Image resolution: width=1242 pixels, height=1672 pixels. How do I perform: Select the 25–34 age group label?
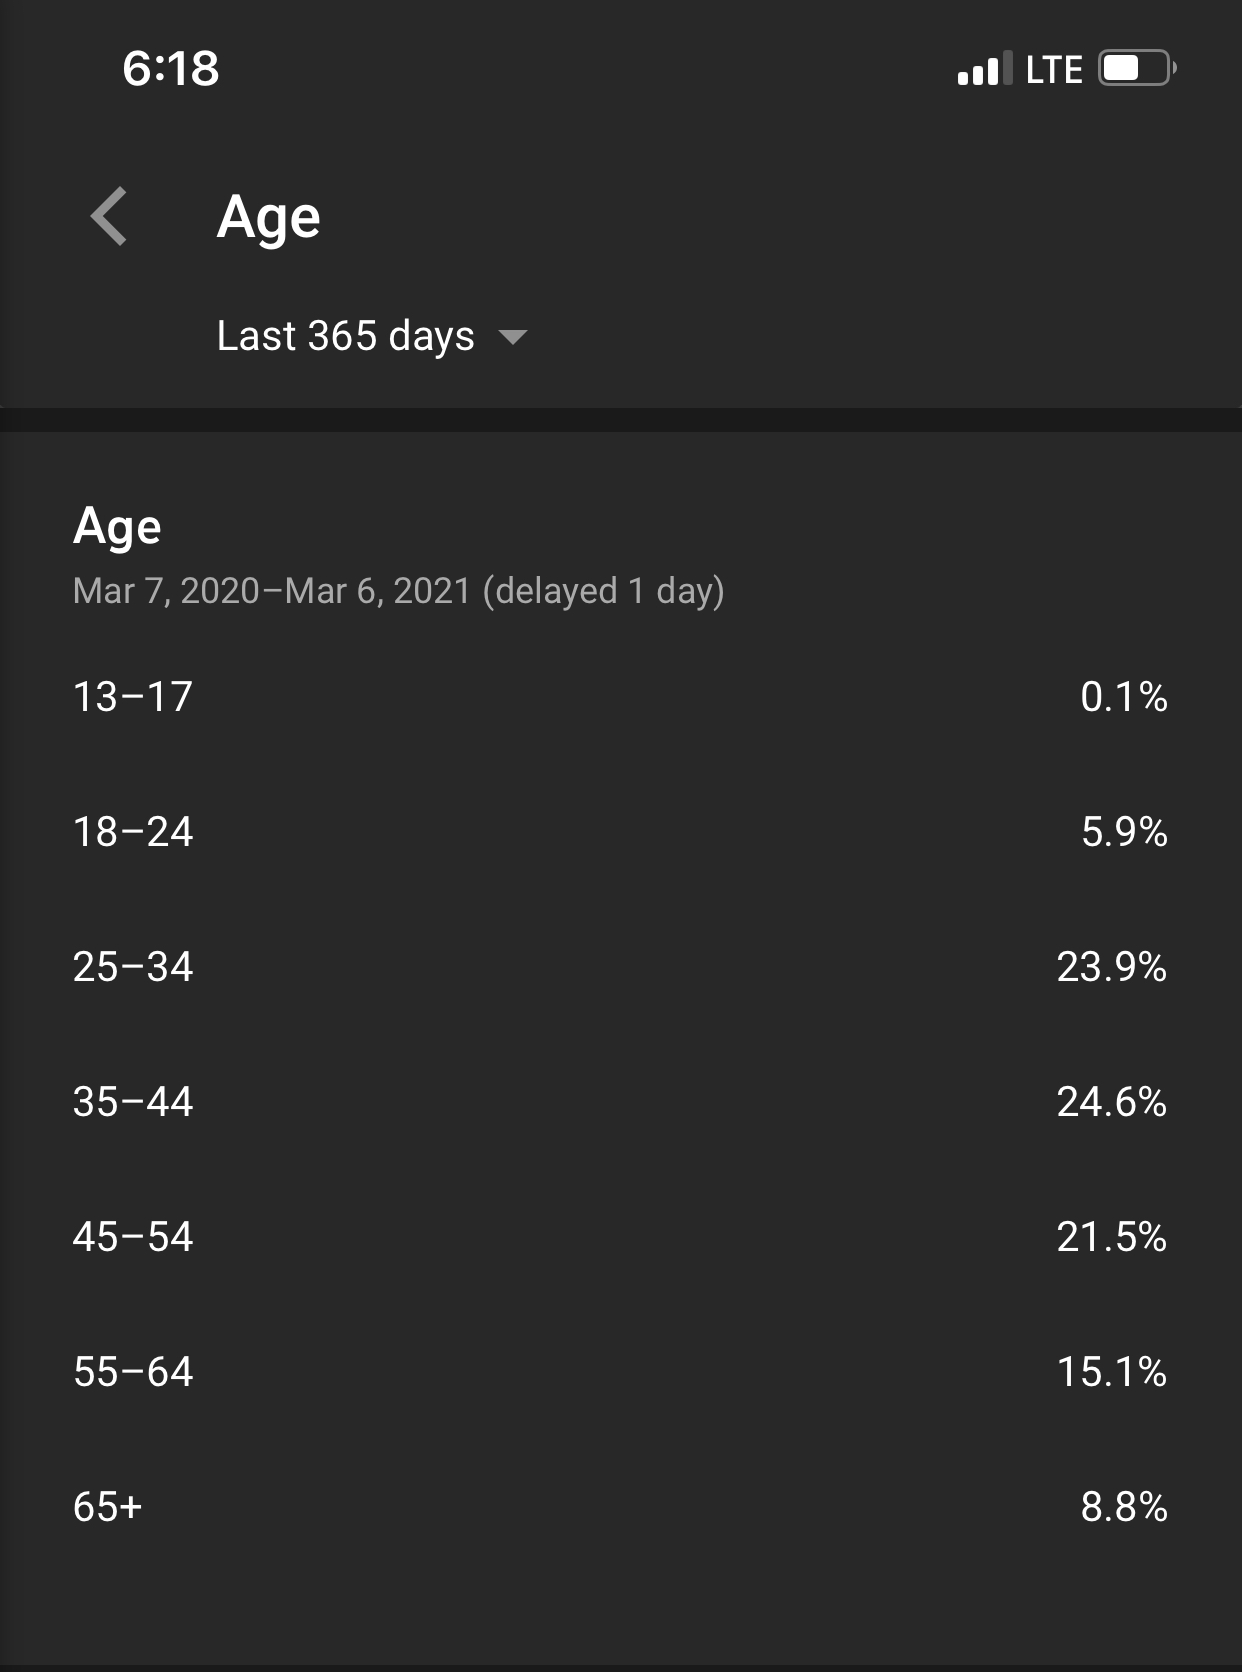[x=133, y=966]
